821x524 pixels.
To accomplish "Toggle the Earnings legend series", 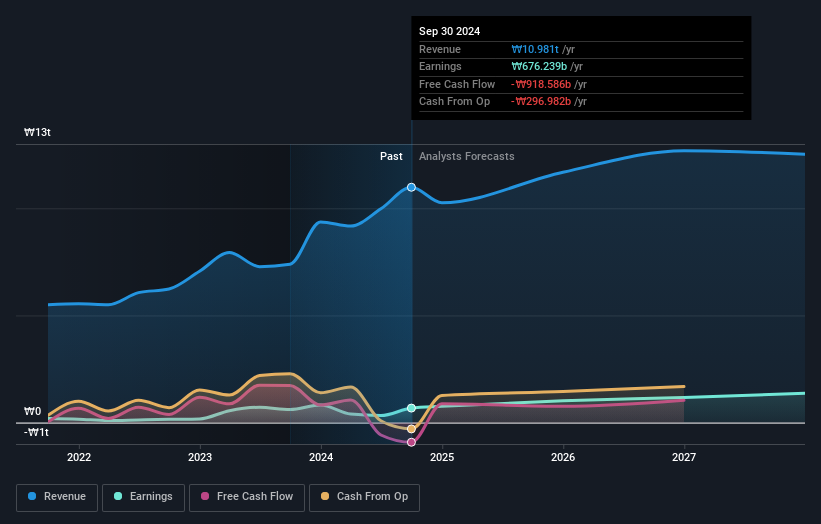I will point(143,497).
